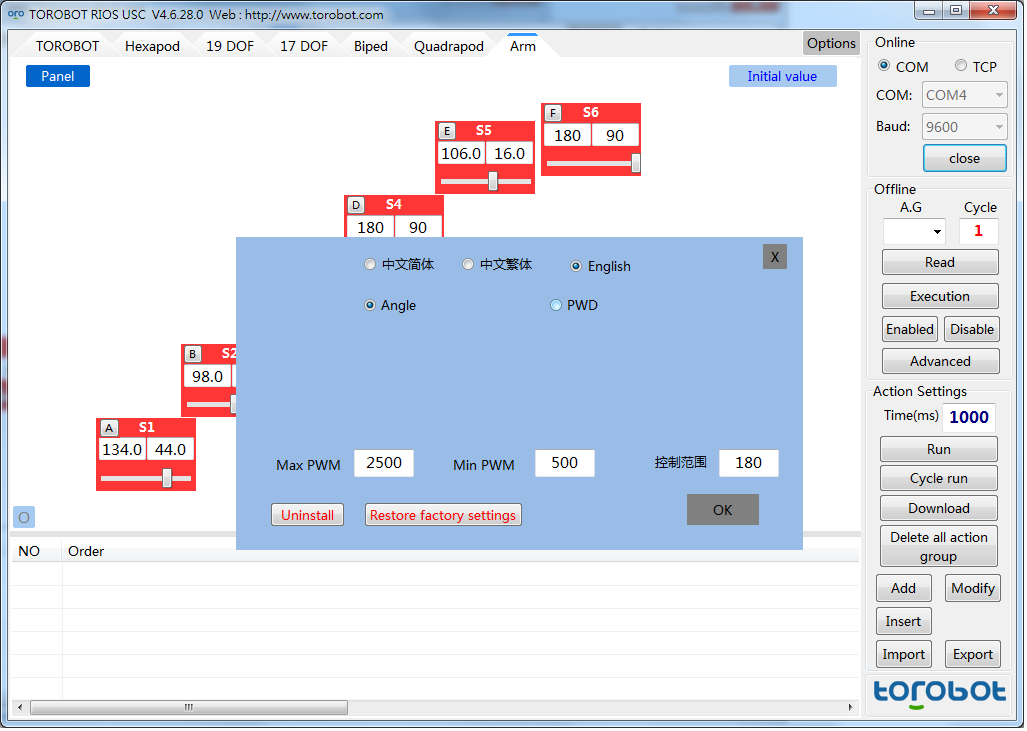Select the Arm tab
This screenshot has width=1027, height=731.
(x=523, y=46)
